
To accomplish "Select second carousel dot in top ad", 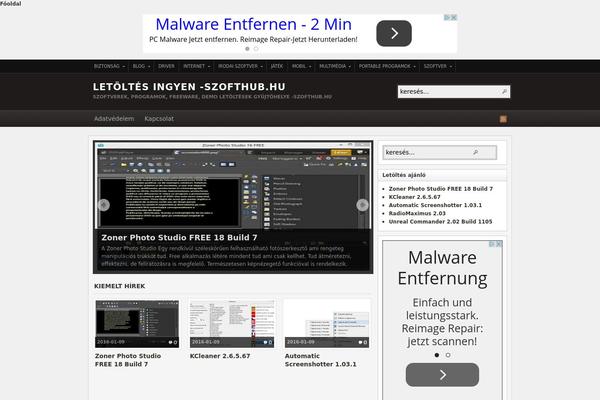I will point(256,49).
